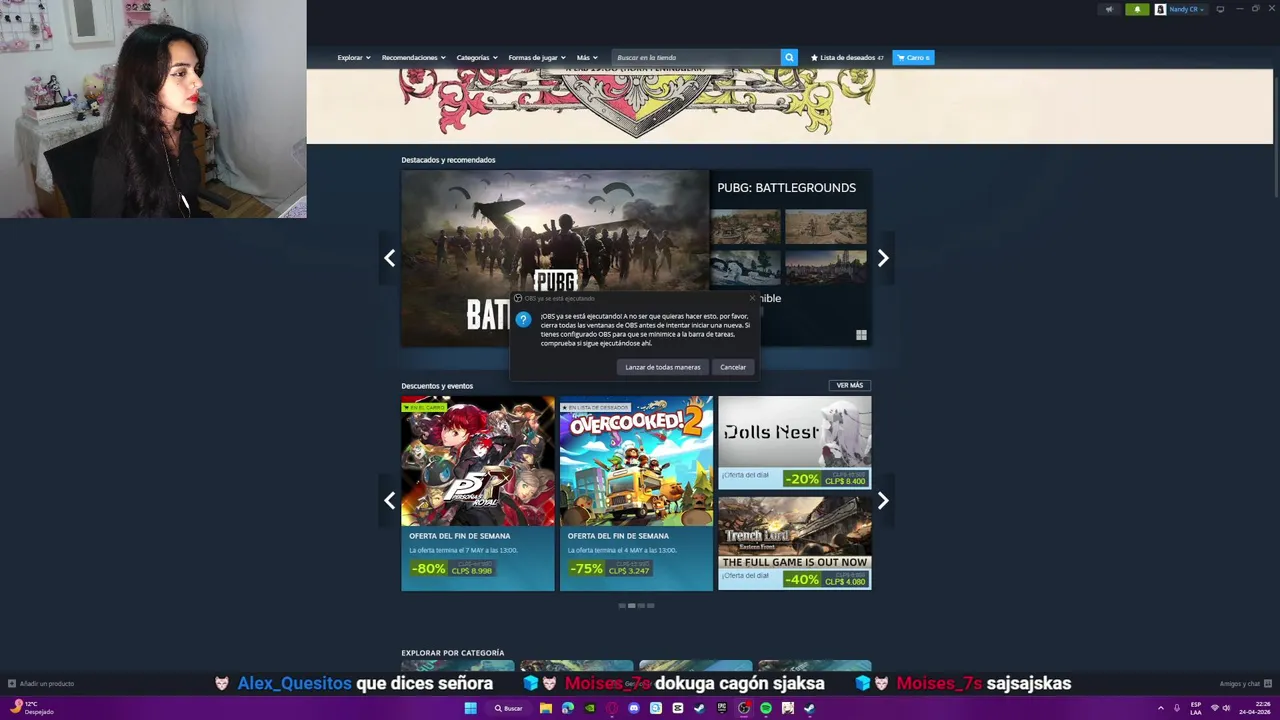Image resolution: width=1280 pixels, height=720 pixels.
Task: Show previous featured game with left arrow
Action: [390, 258]
